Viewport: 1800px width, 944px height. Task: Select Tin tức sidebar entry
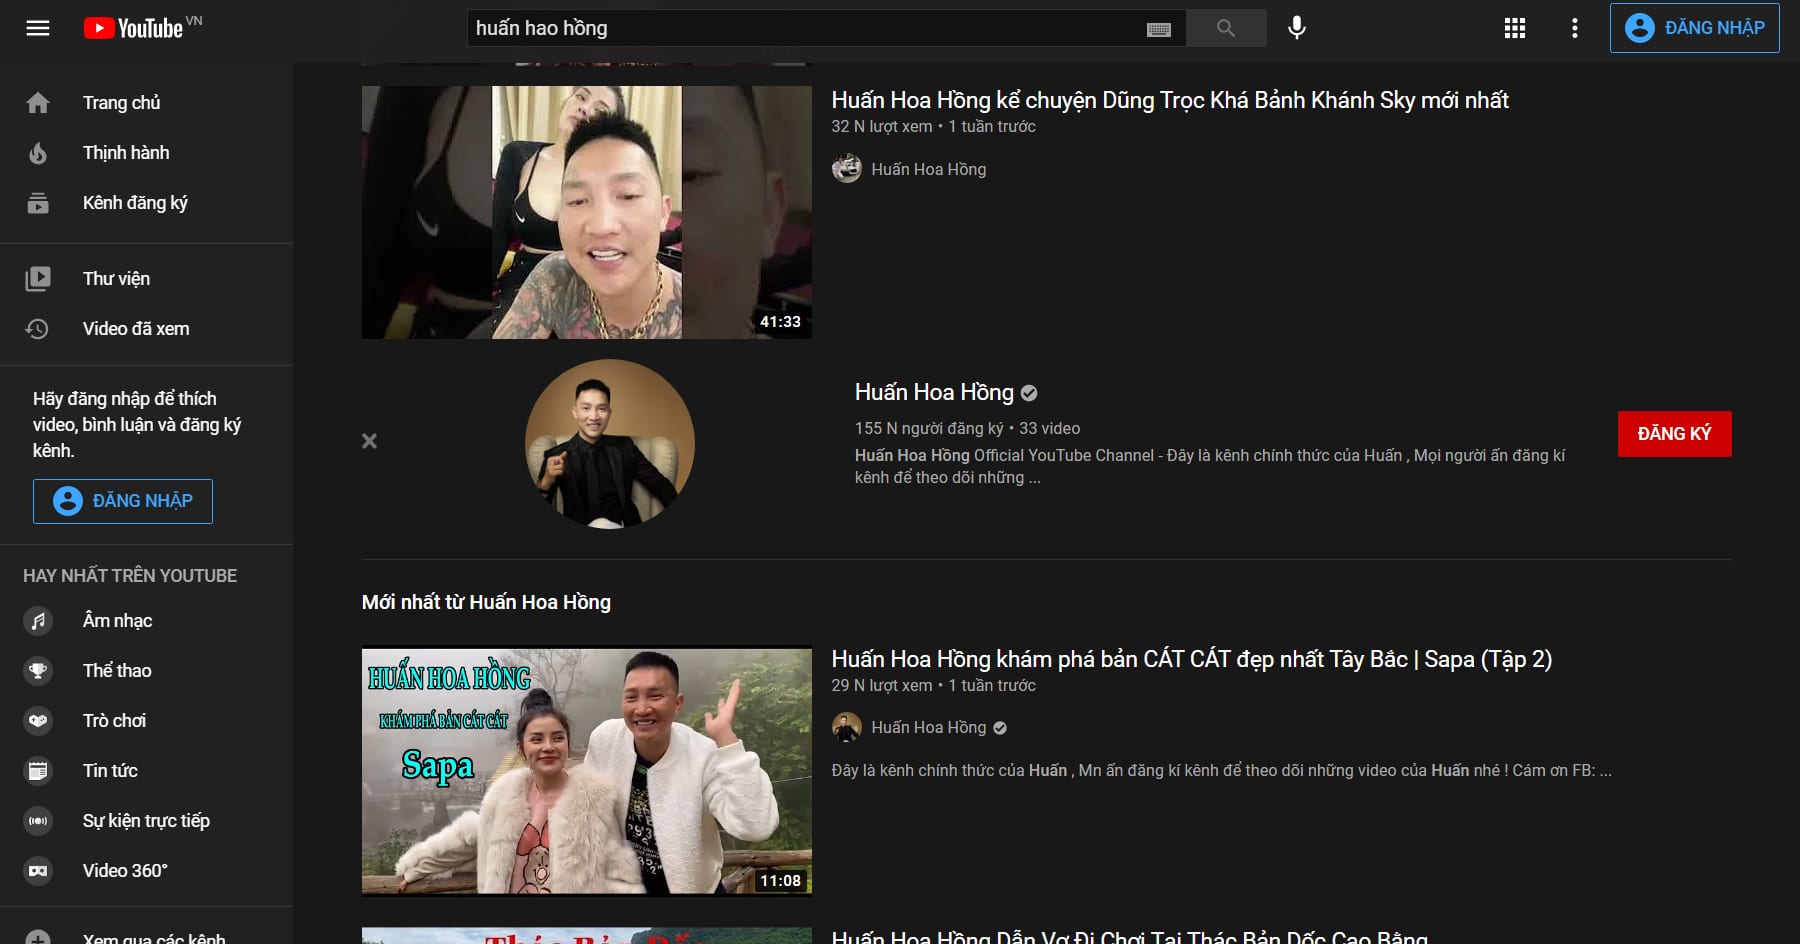[146, 771]
